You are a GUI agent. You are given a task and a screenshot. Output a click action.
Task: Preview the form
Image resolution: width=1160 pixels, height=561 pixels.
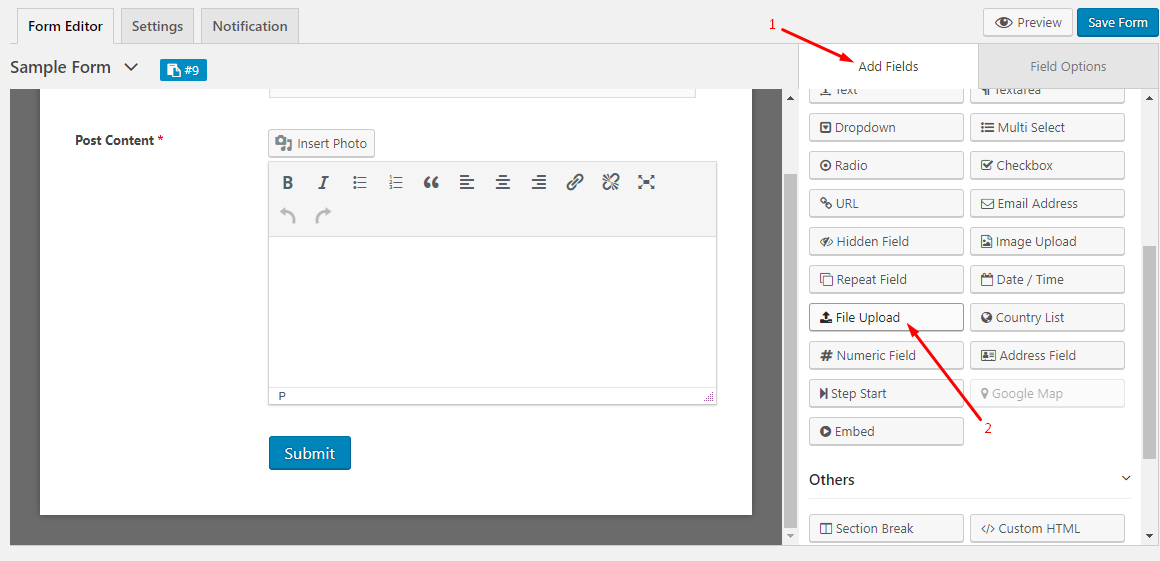(1028, 22)
